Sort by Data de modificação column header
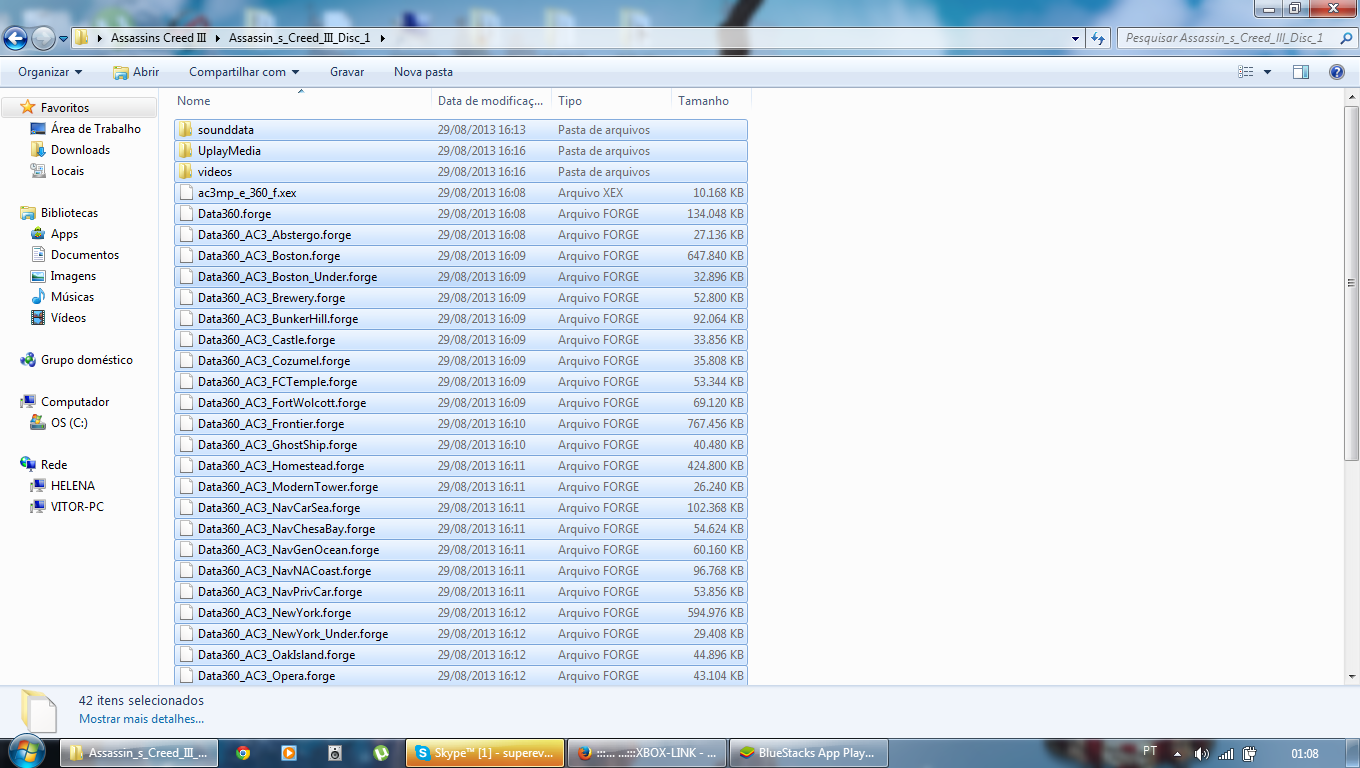The image size is (1360, 768). click(x=492, y=101)
